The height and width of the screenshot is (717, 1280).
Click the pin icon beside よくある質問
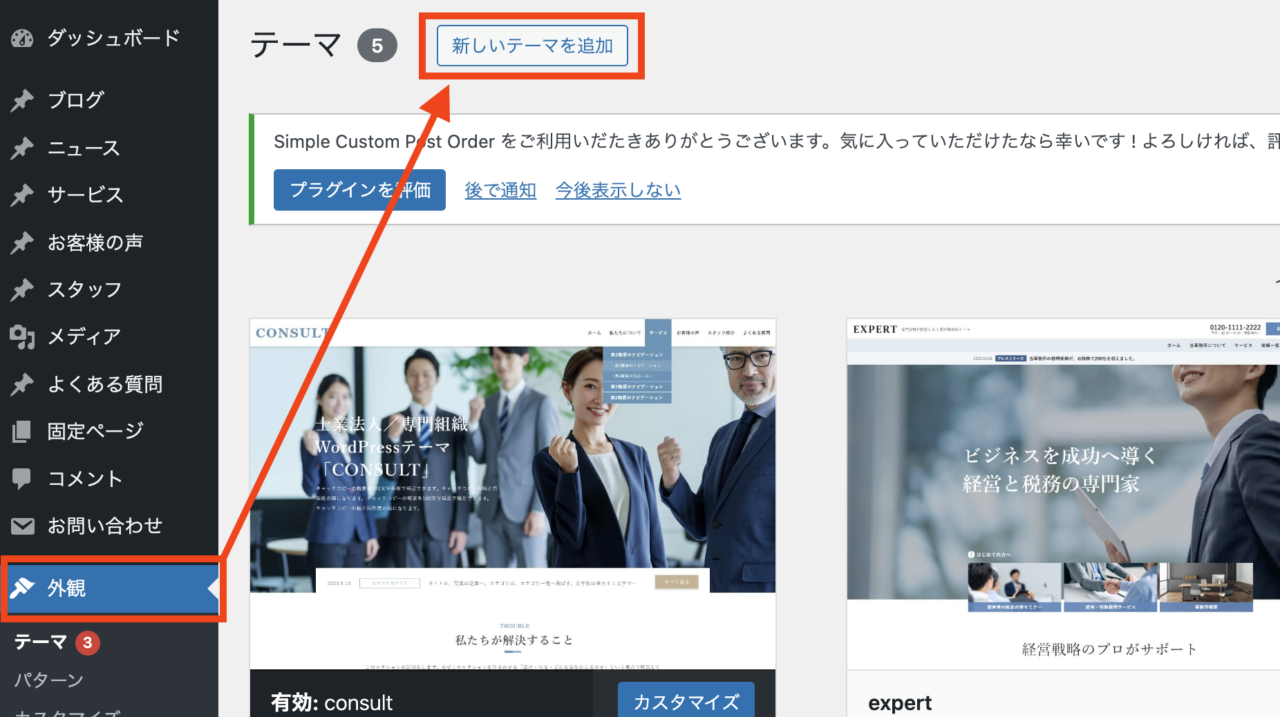pos(22,384)
